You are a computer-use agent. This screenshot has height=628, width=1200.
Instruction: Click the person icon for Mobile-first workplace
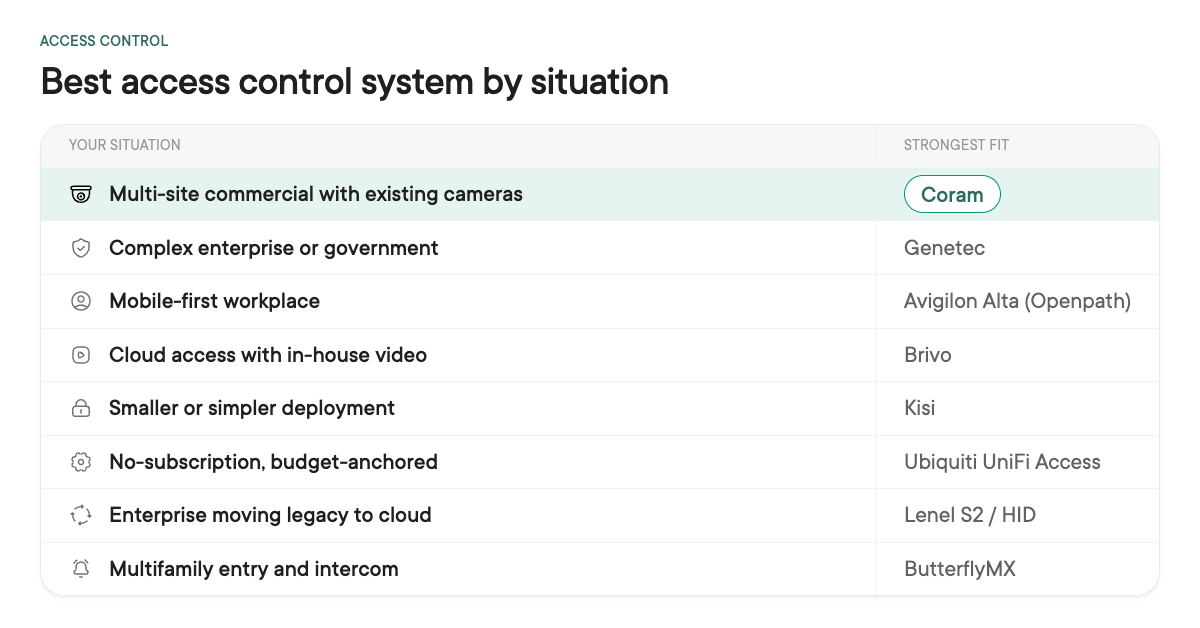[81, 301]
